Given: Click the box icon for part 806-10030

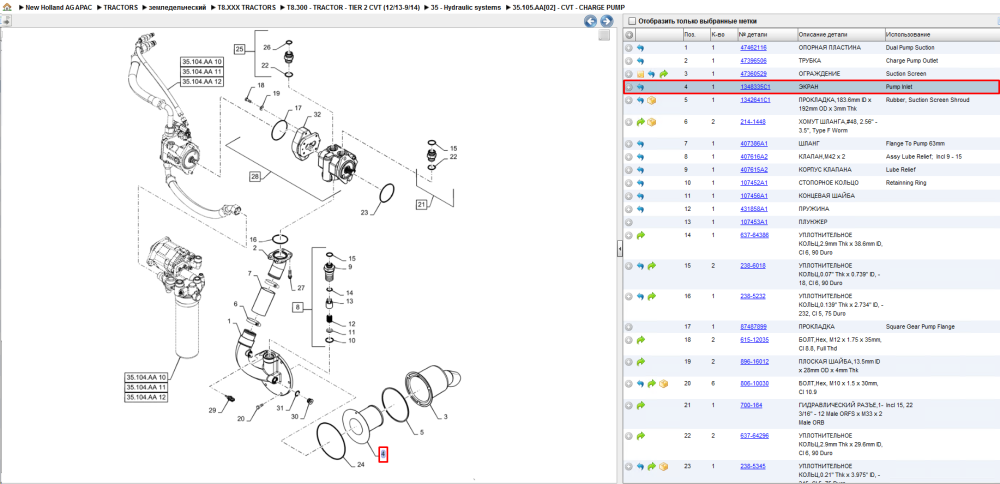Looking at the screenshot, I should coord(663,384).
